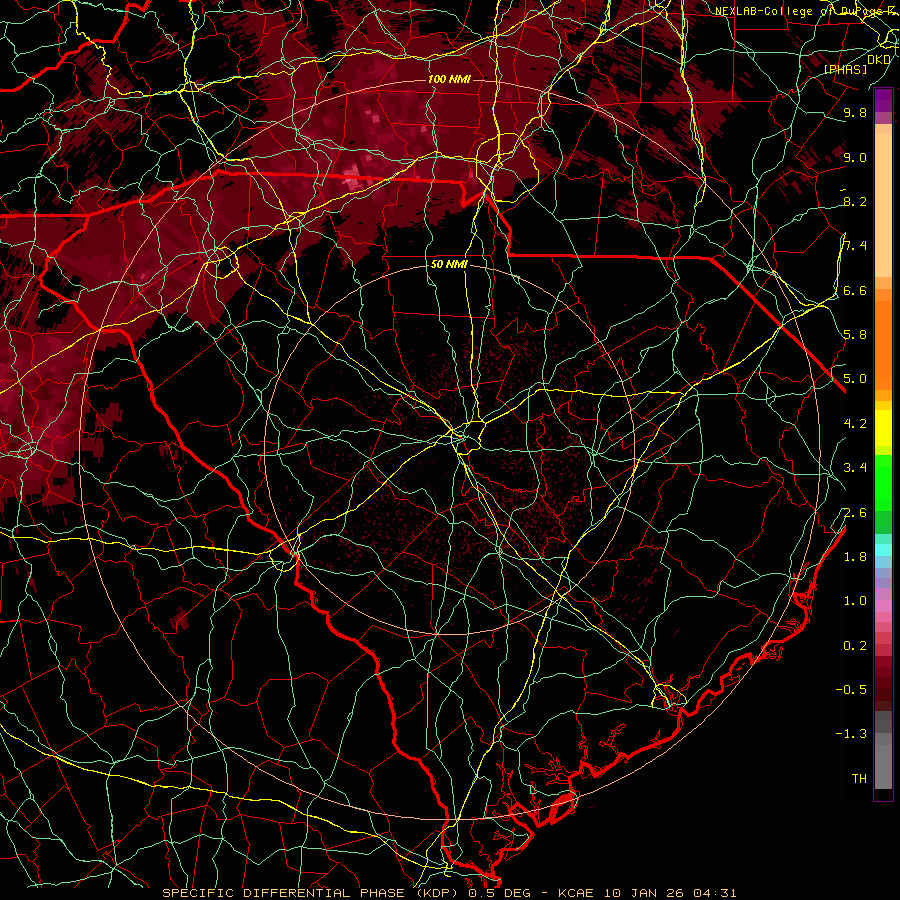Click the purple swatch at the legend top
Image resolution: width=900 pixels, height=900 pixels.
click(x=883, y=100)
